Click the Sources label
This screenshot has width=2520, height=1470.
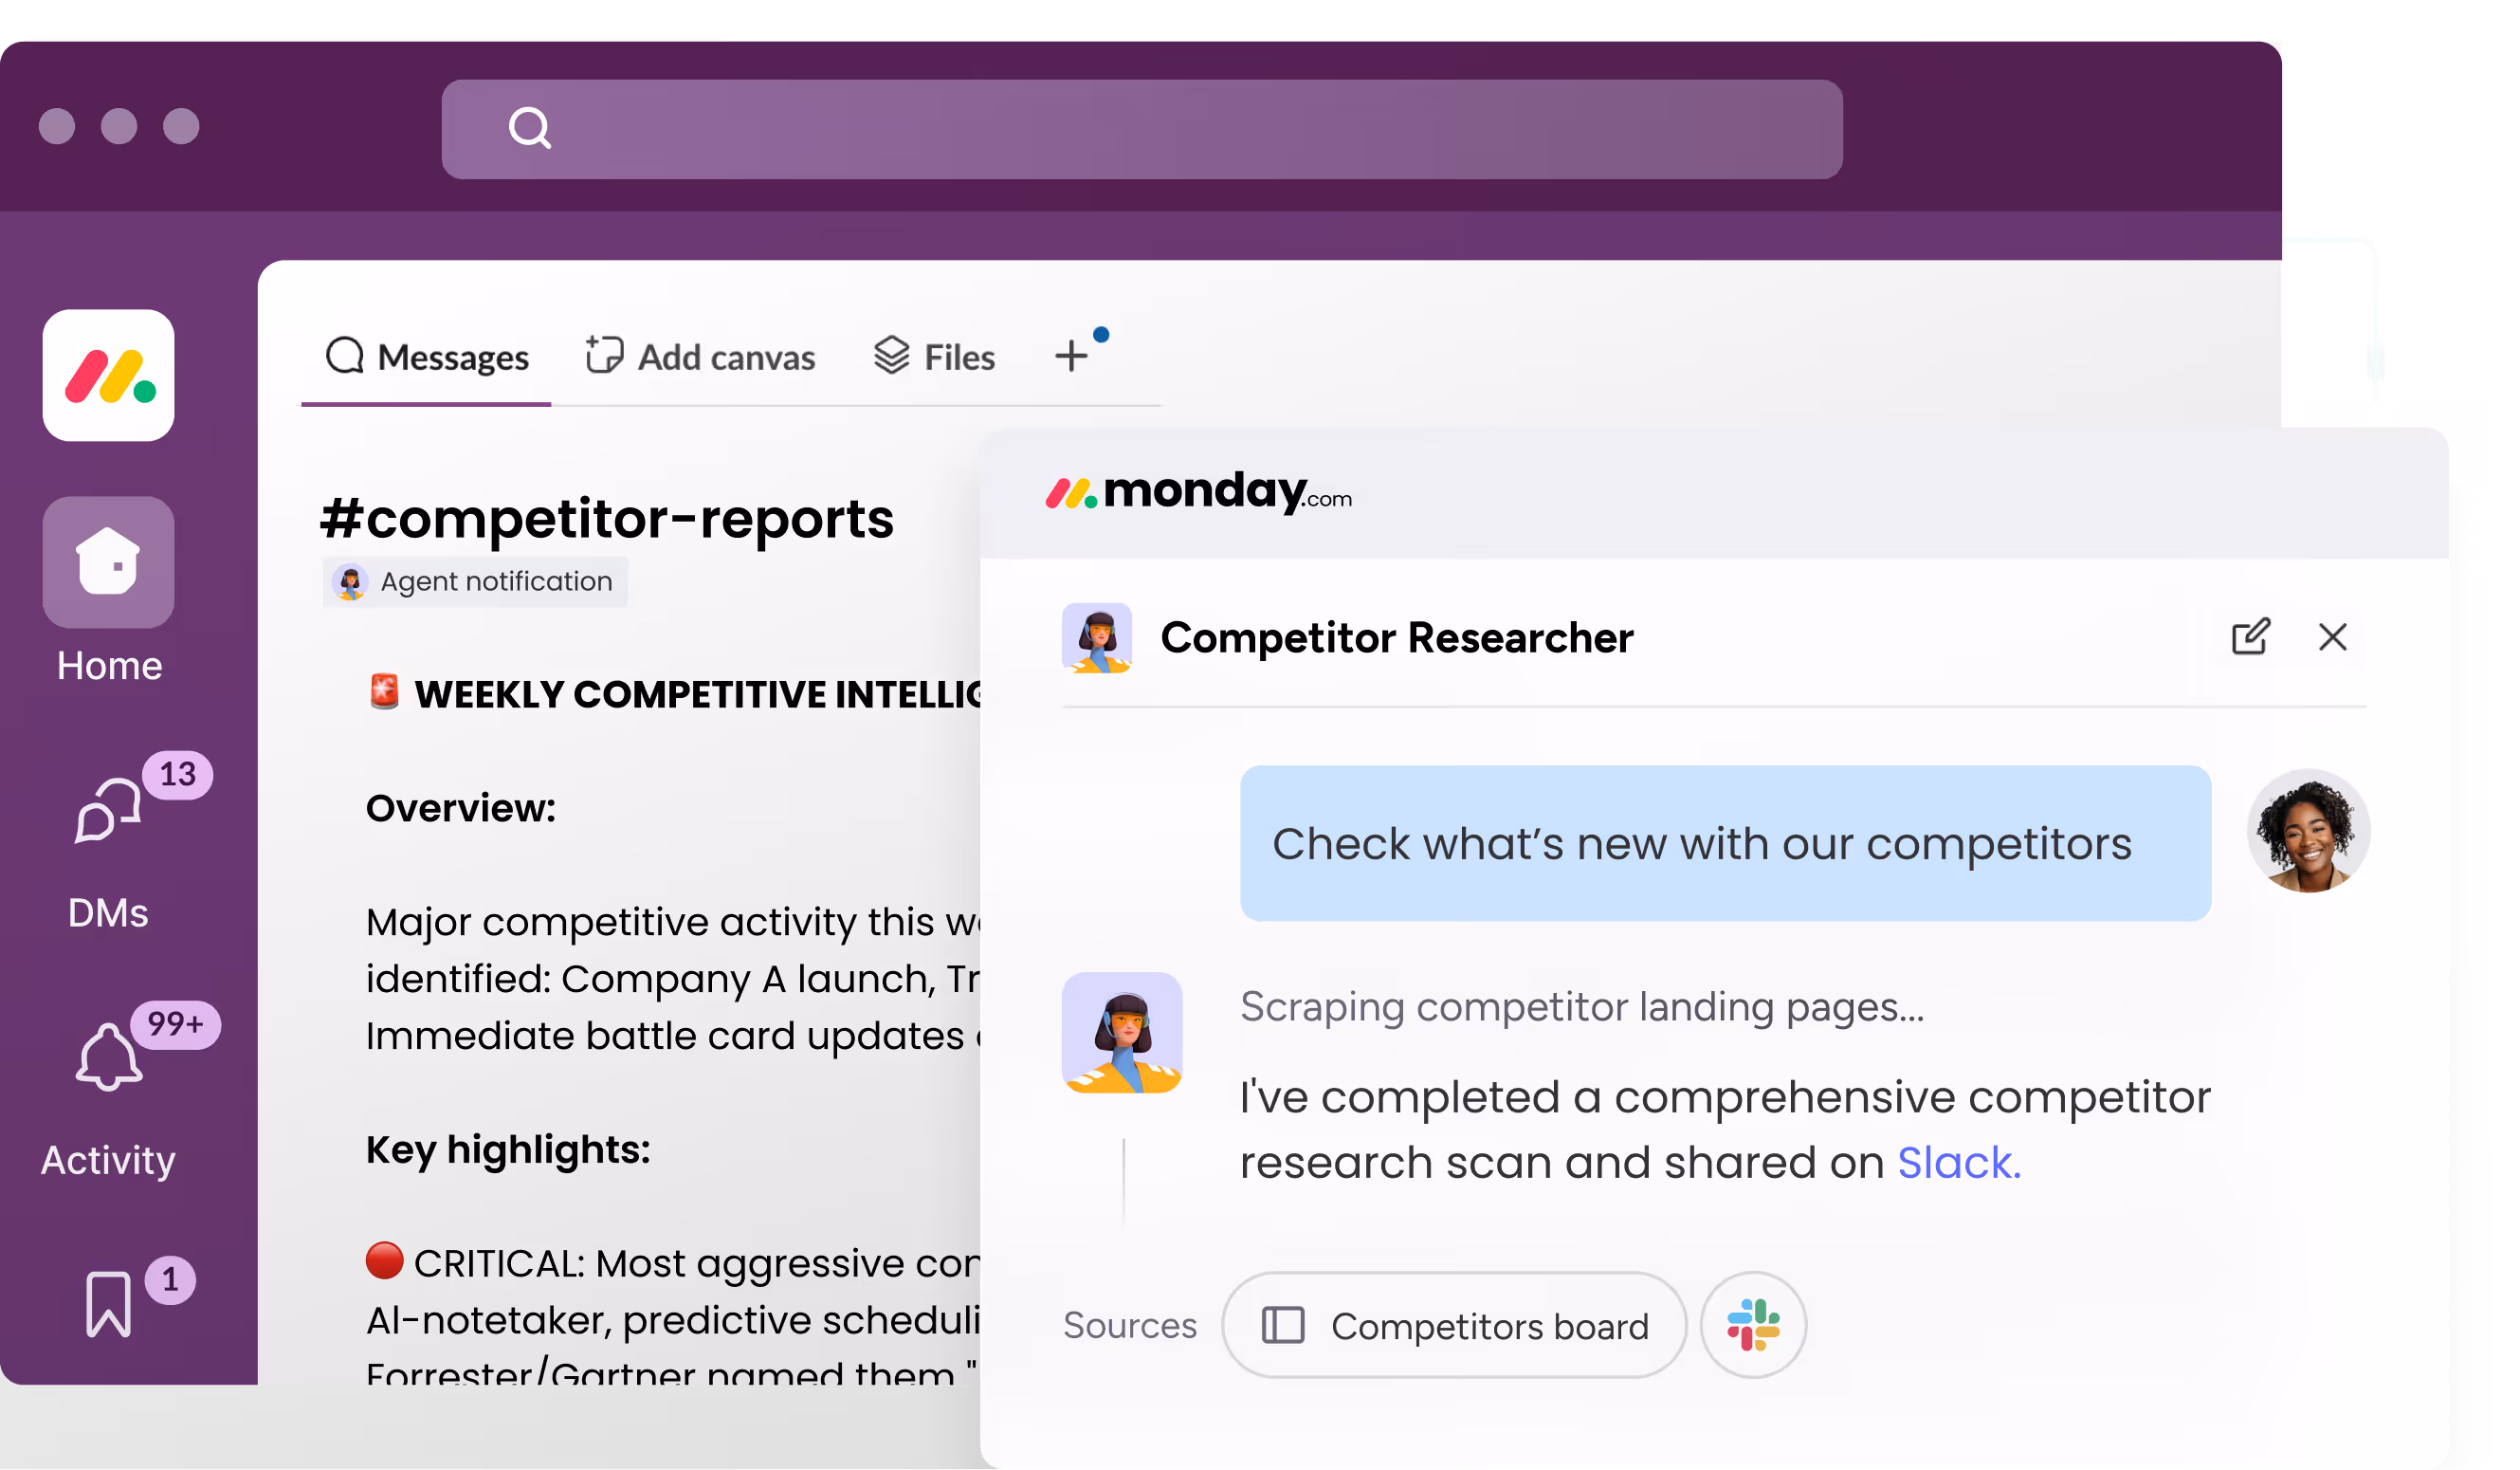pyautogui.click(x=1130, y=1326)
